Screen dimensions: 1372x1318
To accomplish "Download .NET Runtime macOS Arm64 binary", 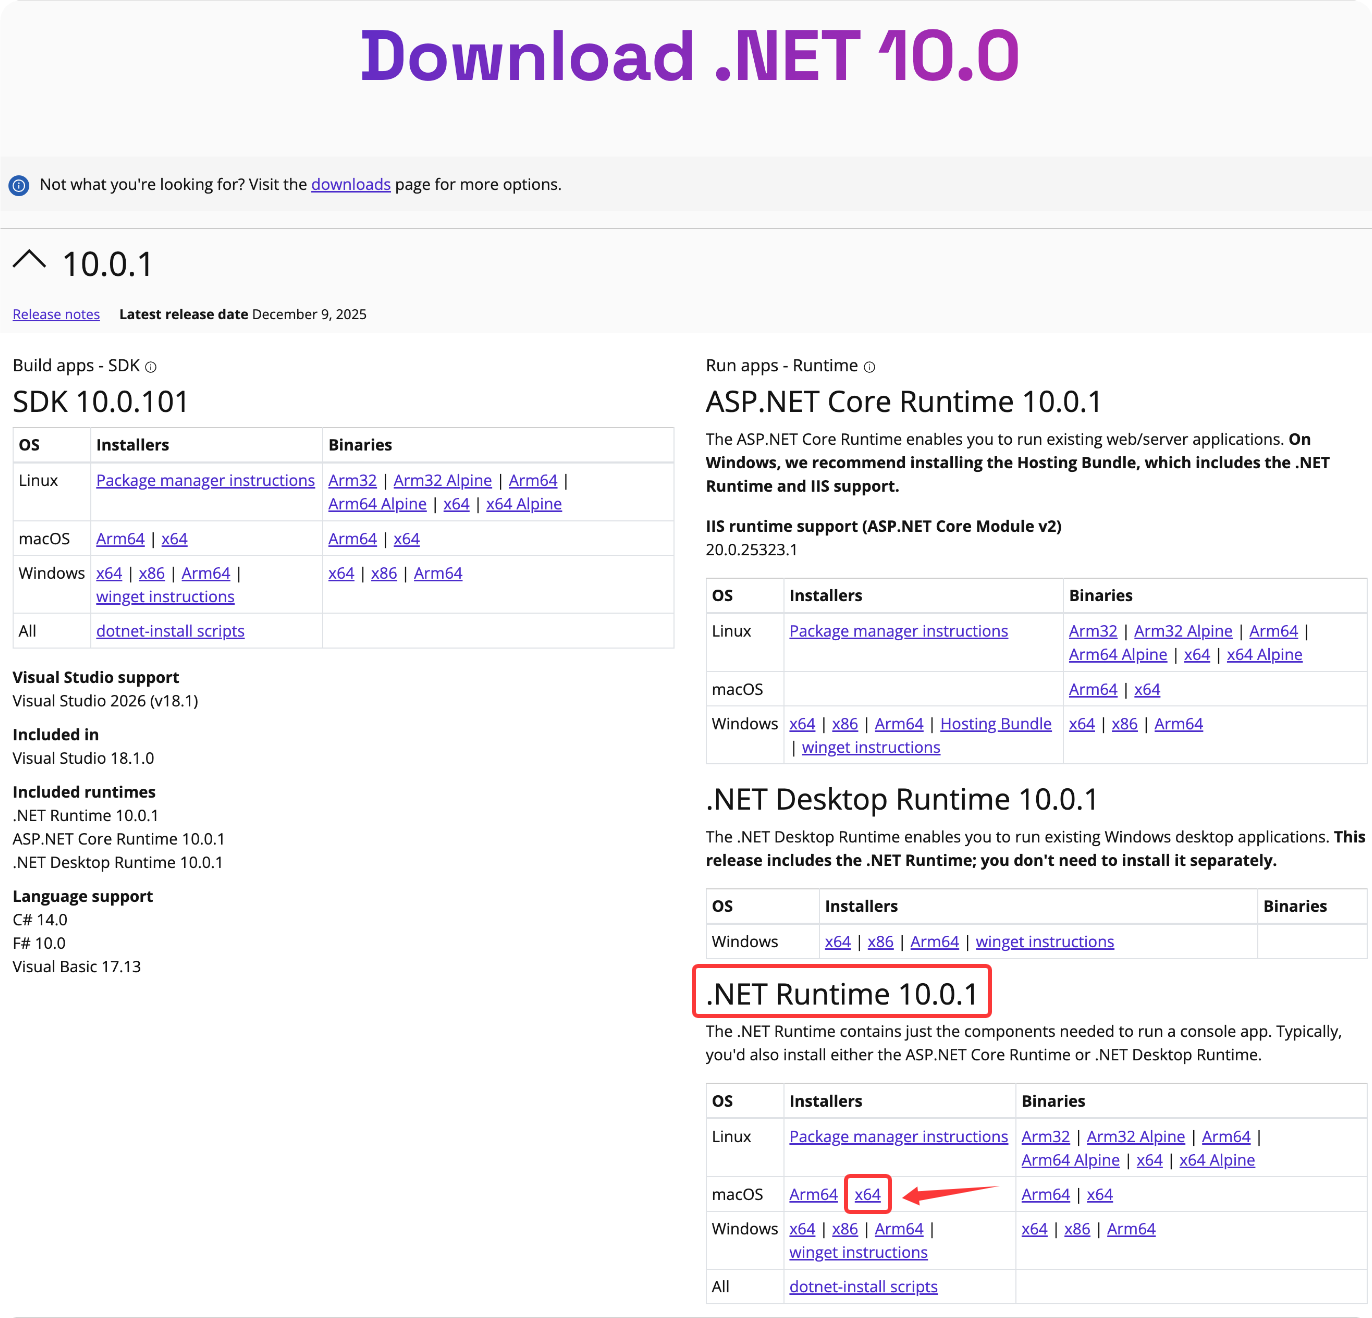I will (x=1046, y=1195).
